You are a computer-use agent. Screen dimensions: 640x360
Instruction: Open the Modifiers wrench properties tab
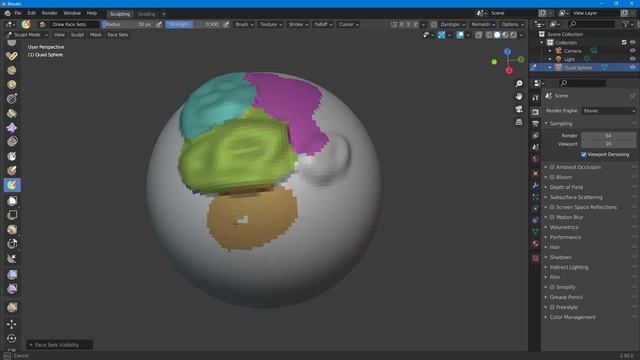click(x=536, y=185)
